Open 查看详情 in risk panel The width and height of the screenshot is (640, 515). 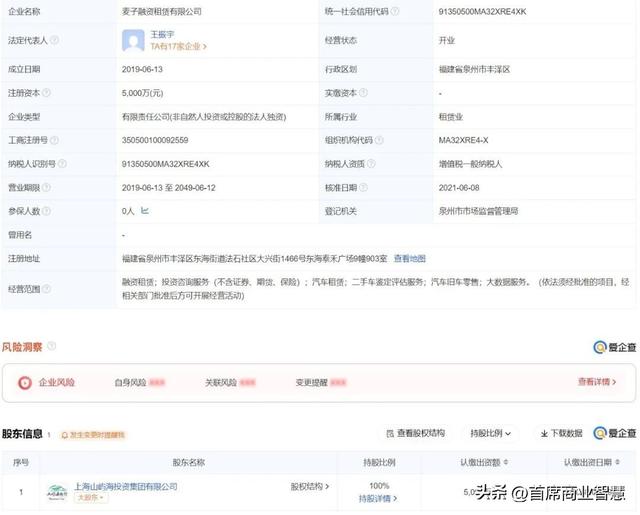[x=597, y=382]
